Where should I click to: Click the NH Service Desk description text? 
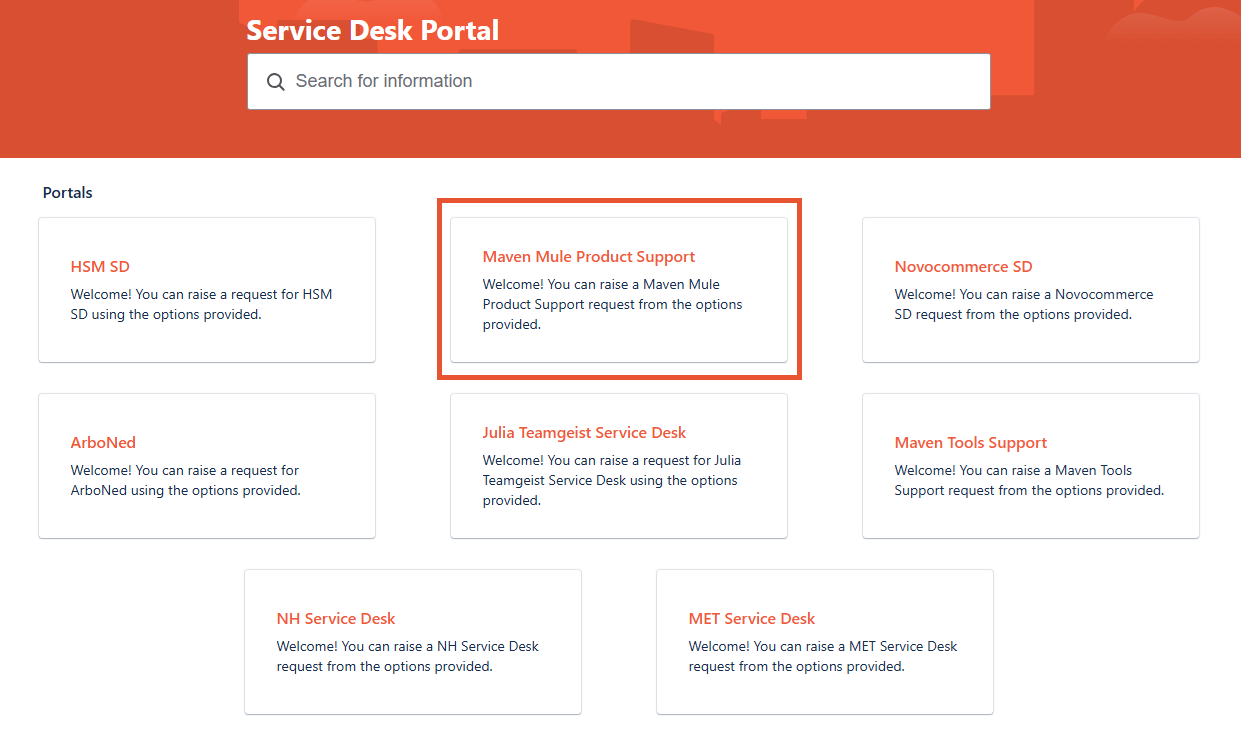407,657
